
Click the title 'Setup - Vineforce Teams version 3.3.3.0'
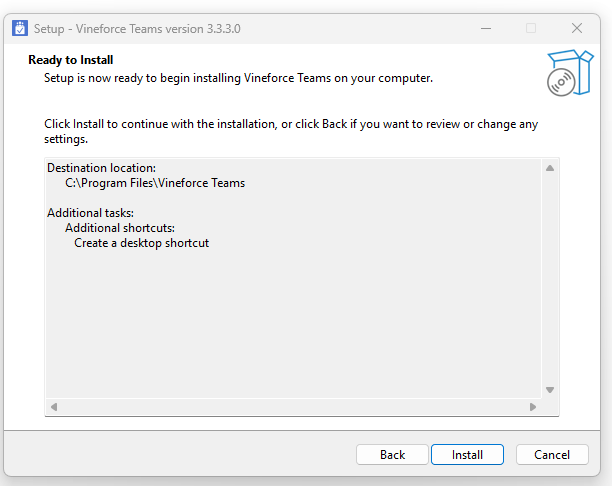(137, 29)
